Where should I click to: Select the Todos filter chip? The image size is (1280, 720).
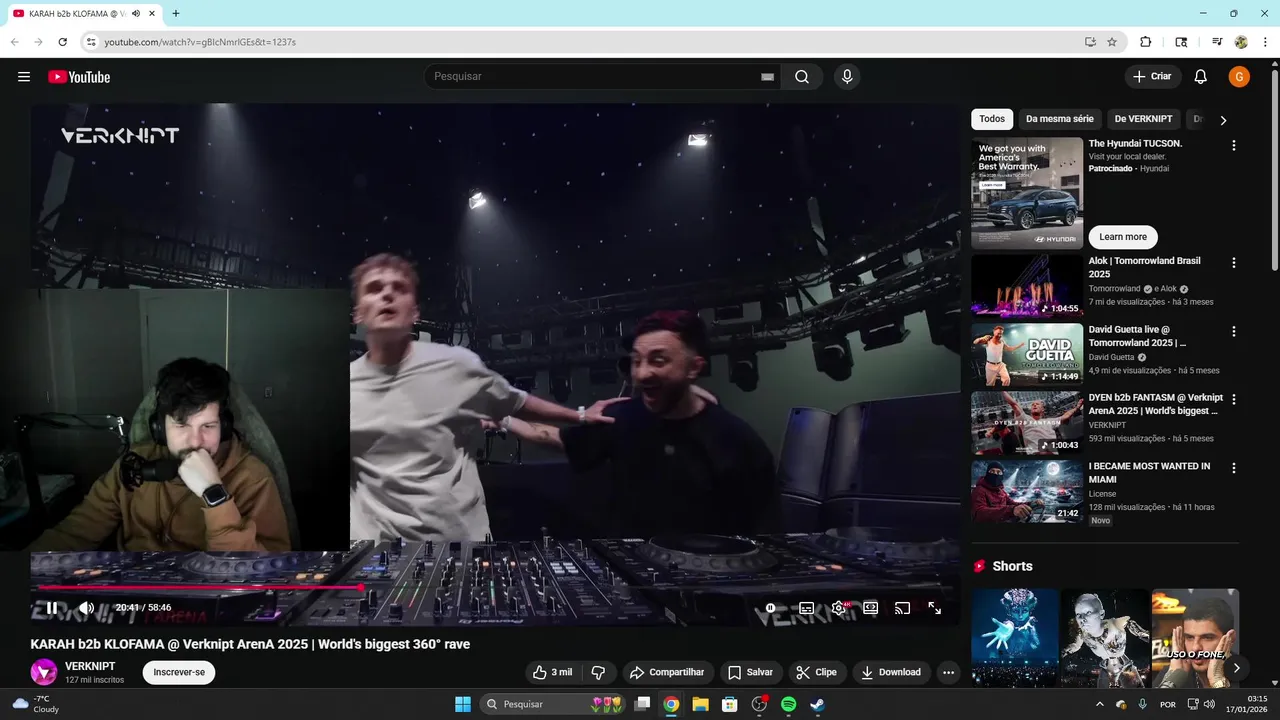pos(992,119)
